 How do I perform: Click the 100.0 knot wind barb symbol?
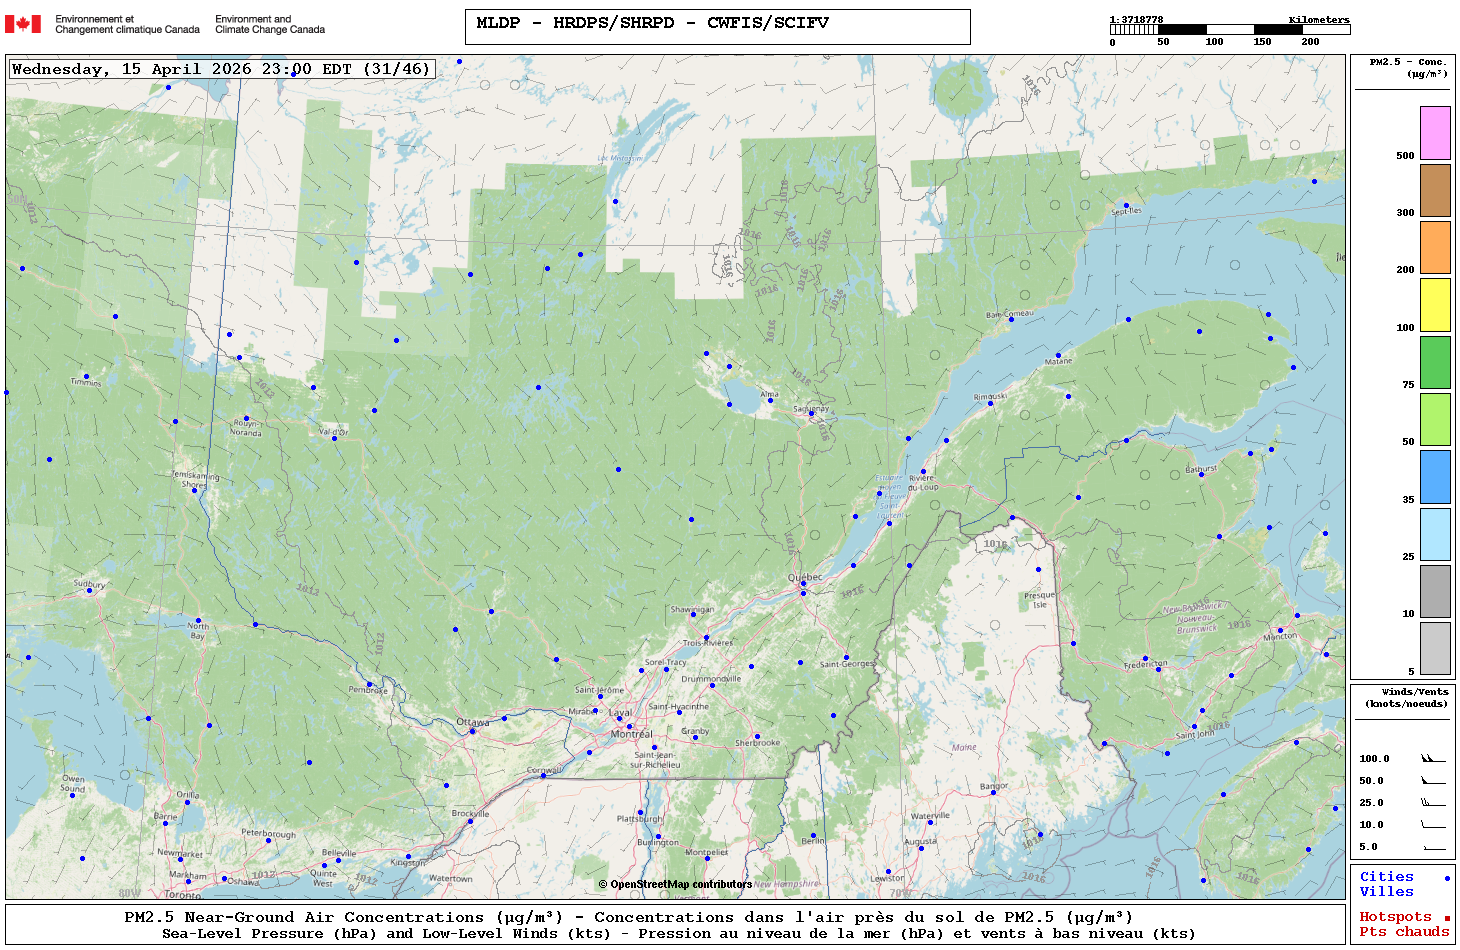(x=1433, y=759)
